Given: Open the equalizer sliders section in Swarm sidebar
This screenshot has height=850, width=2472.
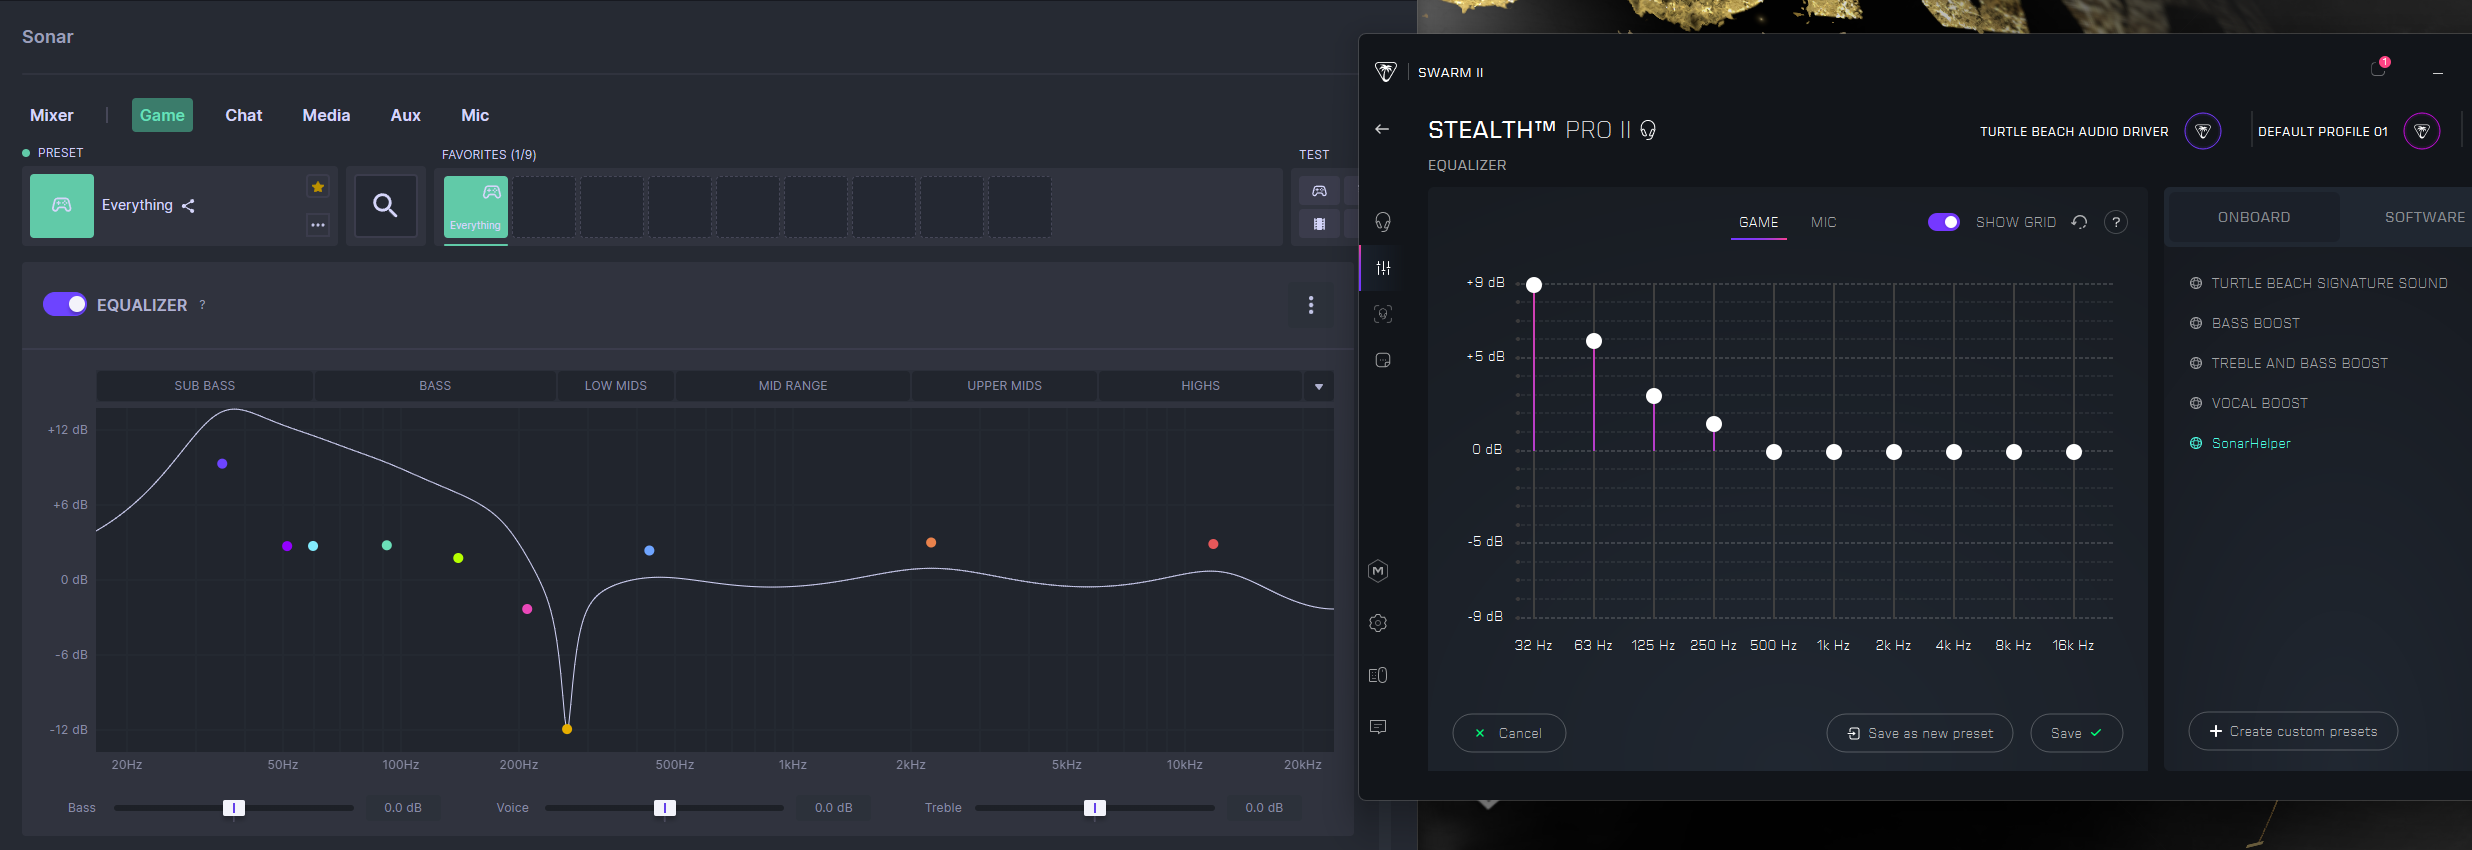Looking at the screenshot, I should 1383,268.
